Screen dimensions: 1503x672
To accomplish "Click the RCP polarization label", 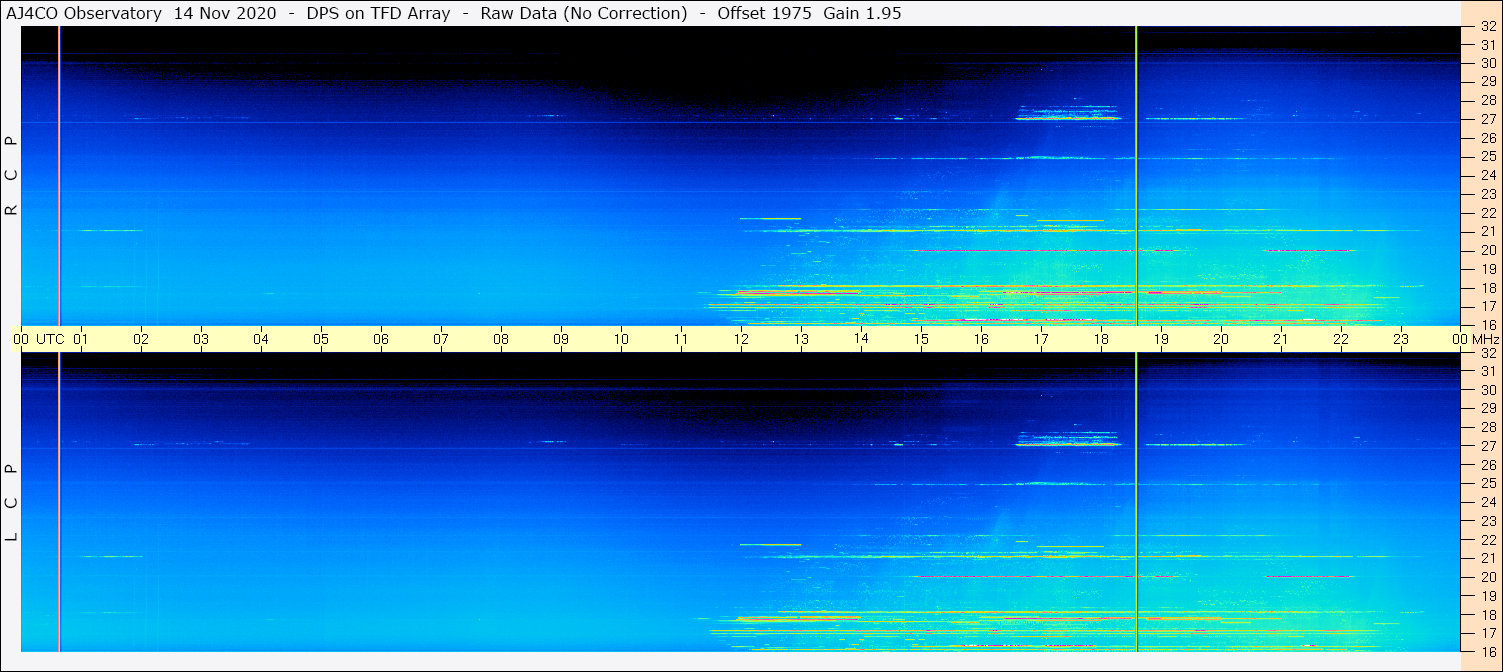I will click(x=11, y=175).
